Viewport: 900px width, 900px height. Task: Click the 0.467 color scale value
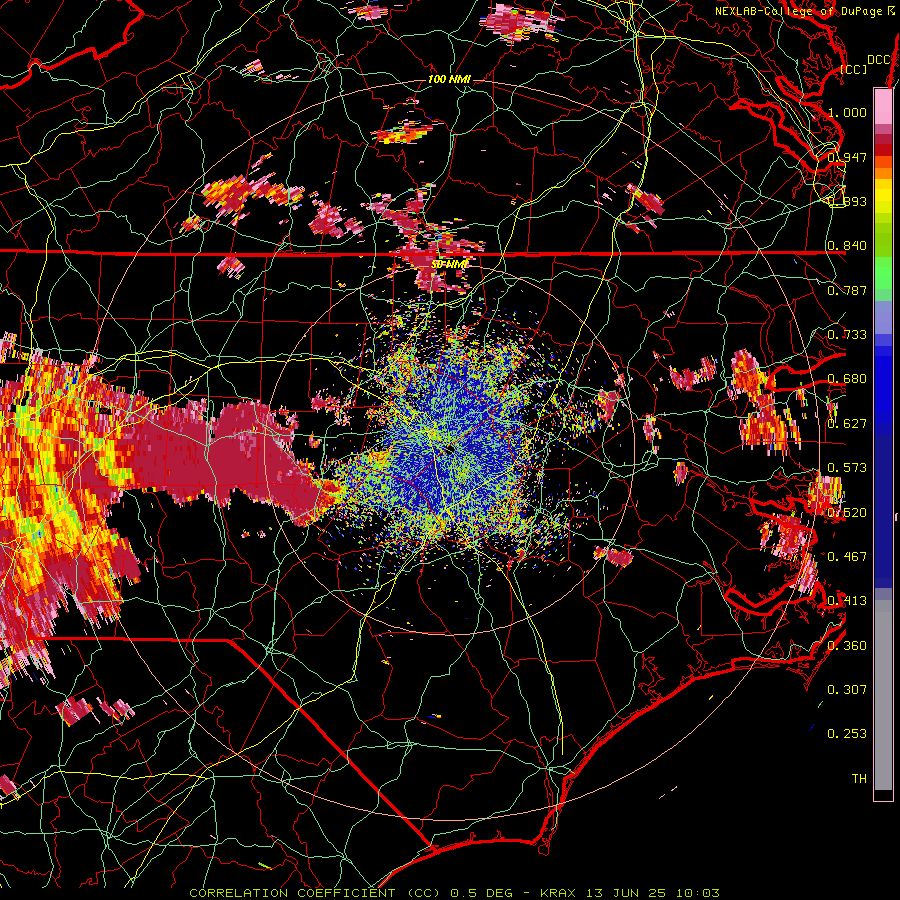[847, 557]
